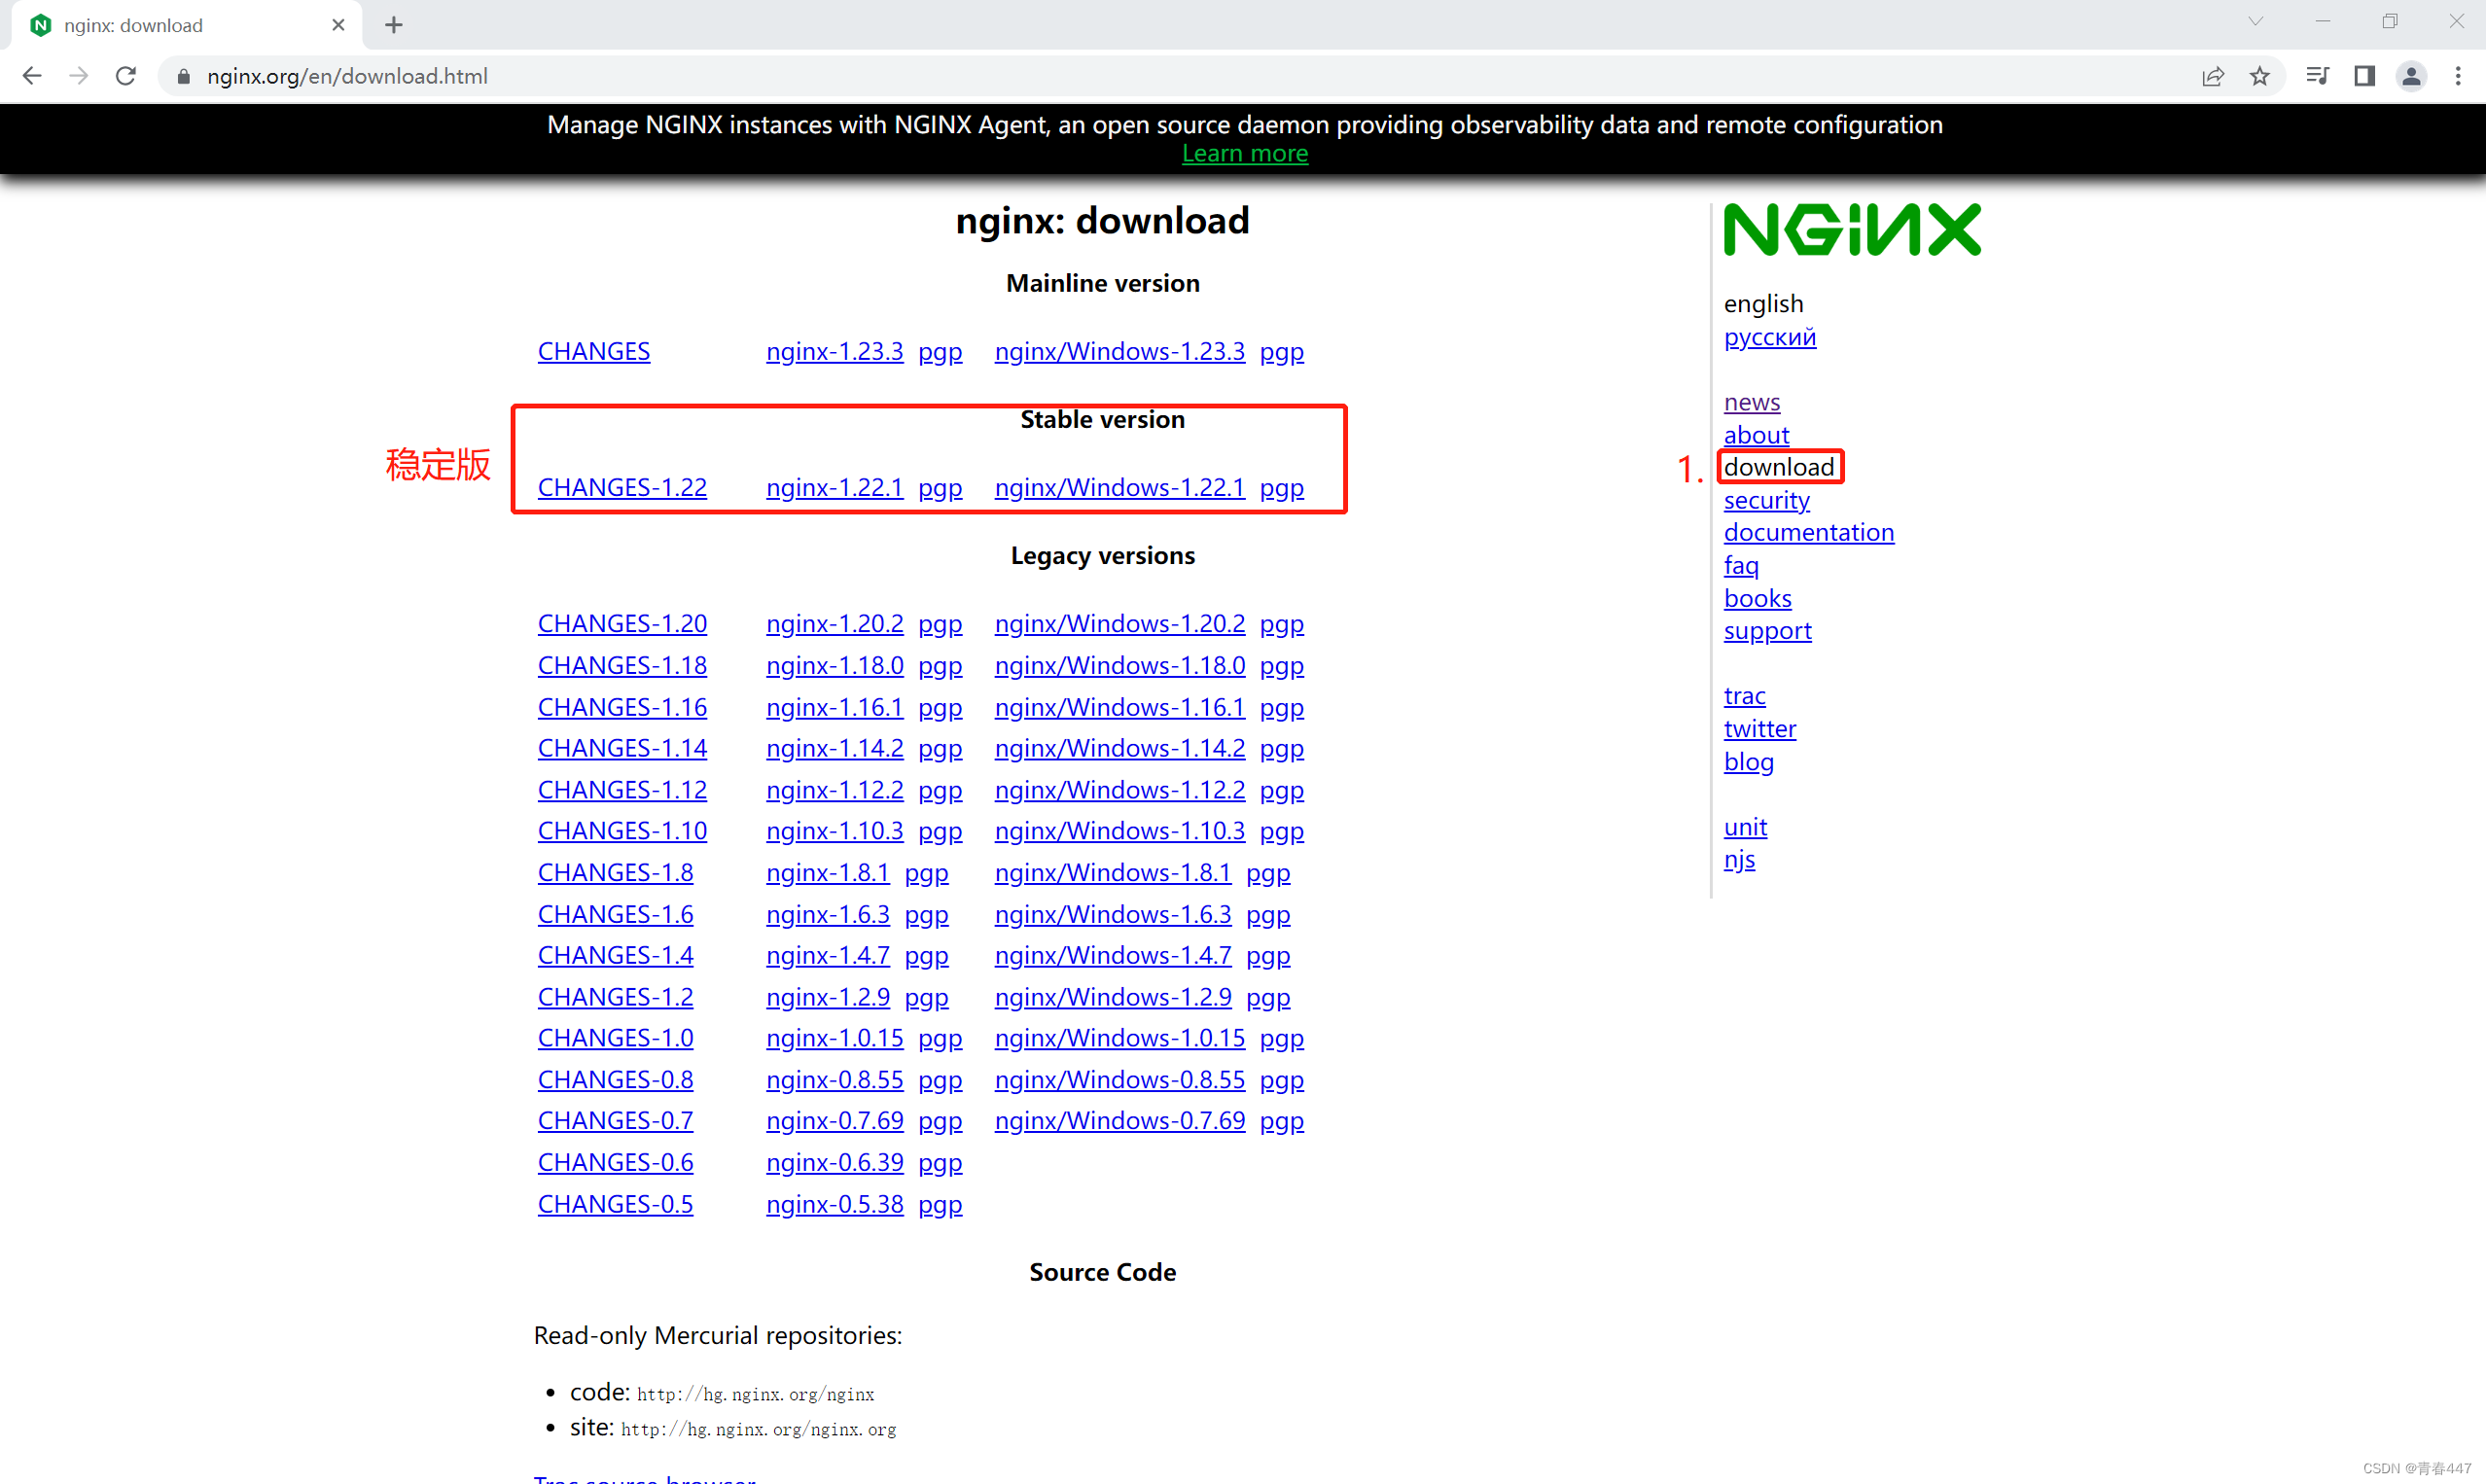Open the media control queue icon
The image size is (2486, 1484).
point(2317,76)
